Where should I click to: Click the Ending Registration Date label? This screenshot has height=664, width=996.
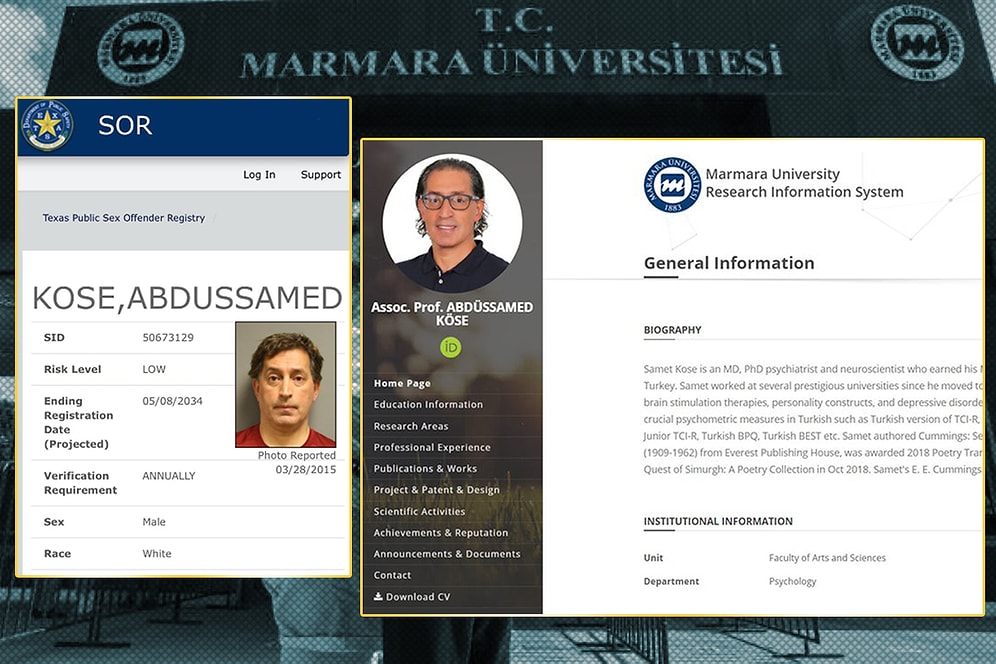tap(78, 422)
